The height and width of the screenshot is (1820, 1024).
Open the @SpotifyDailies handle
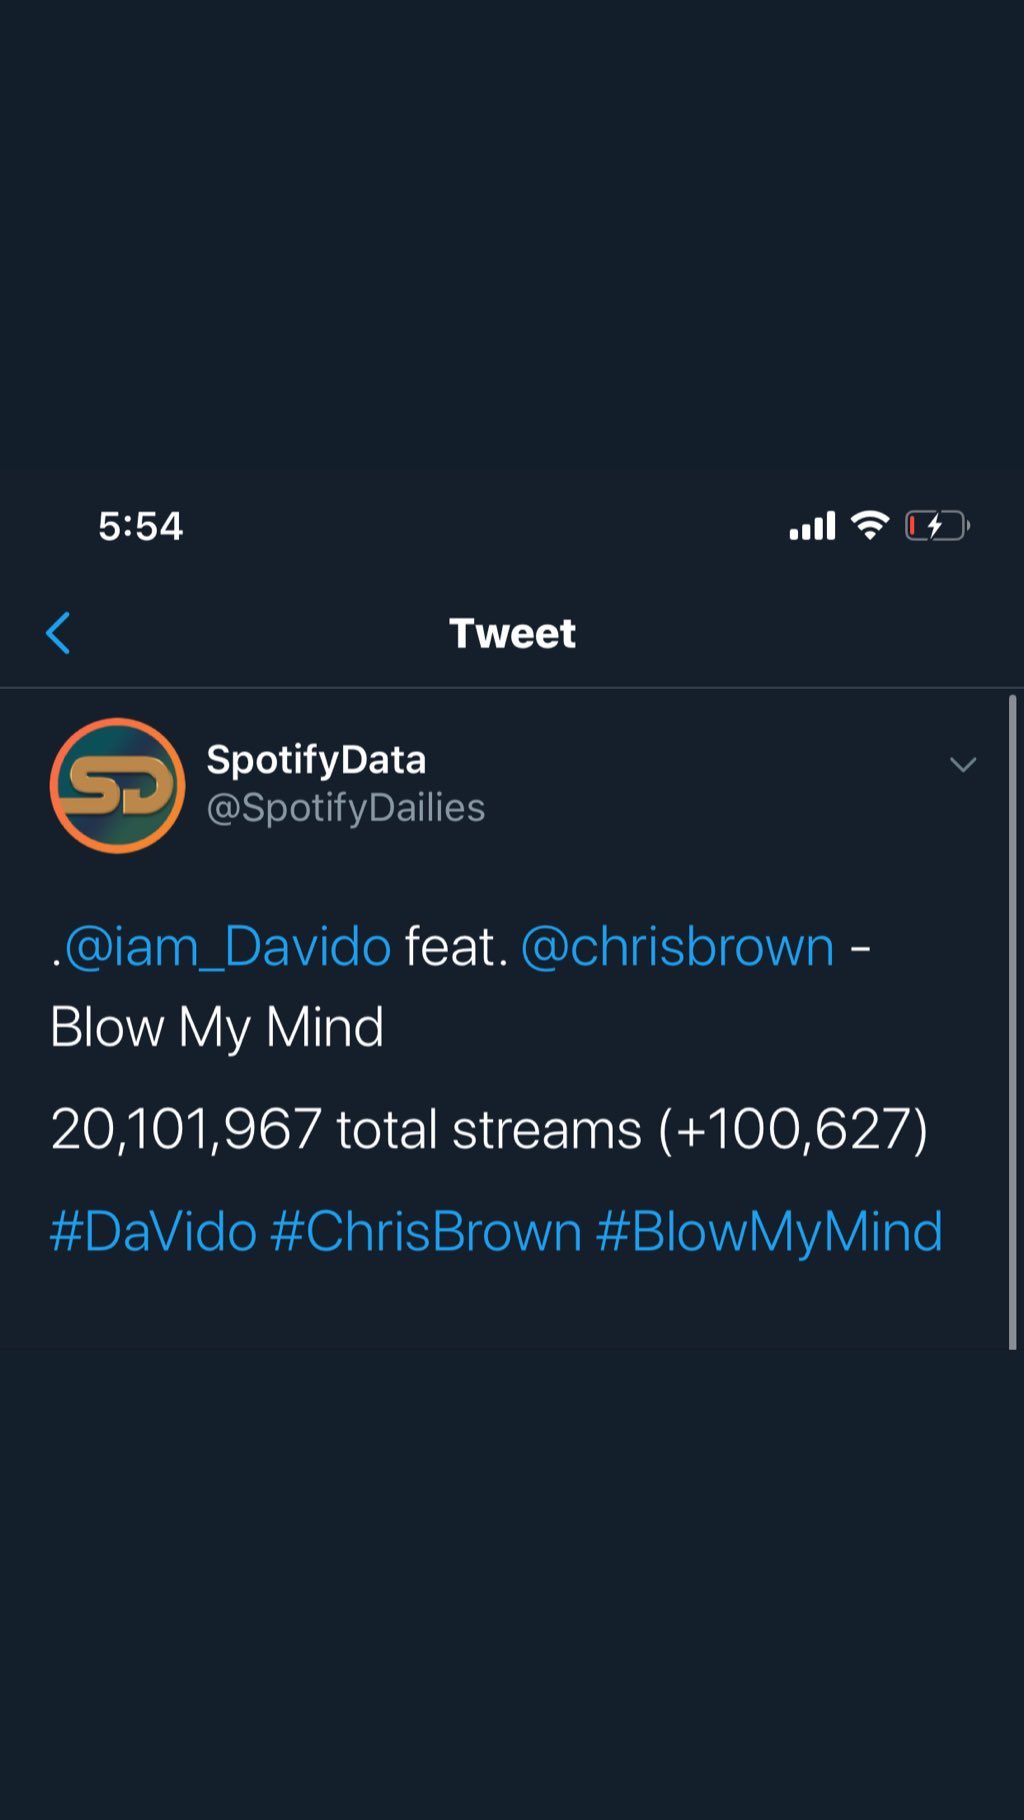pos(345,808)
